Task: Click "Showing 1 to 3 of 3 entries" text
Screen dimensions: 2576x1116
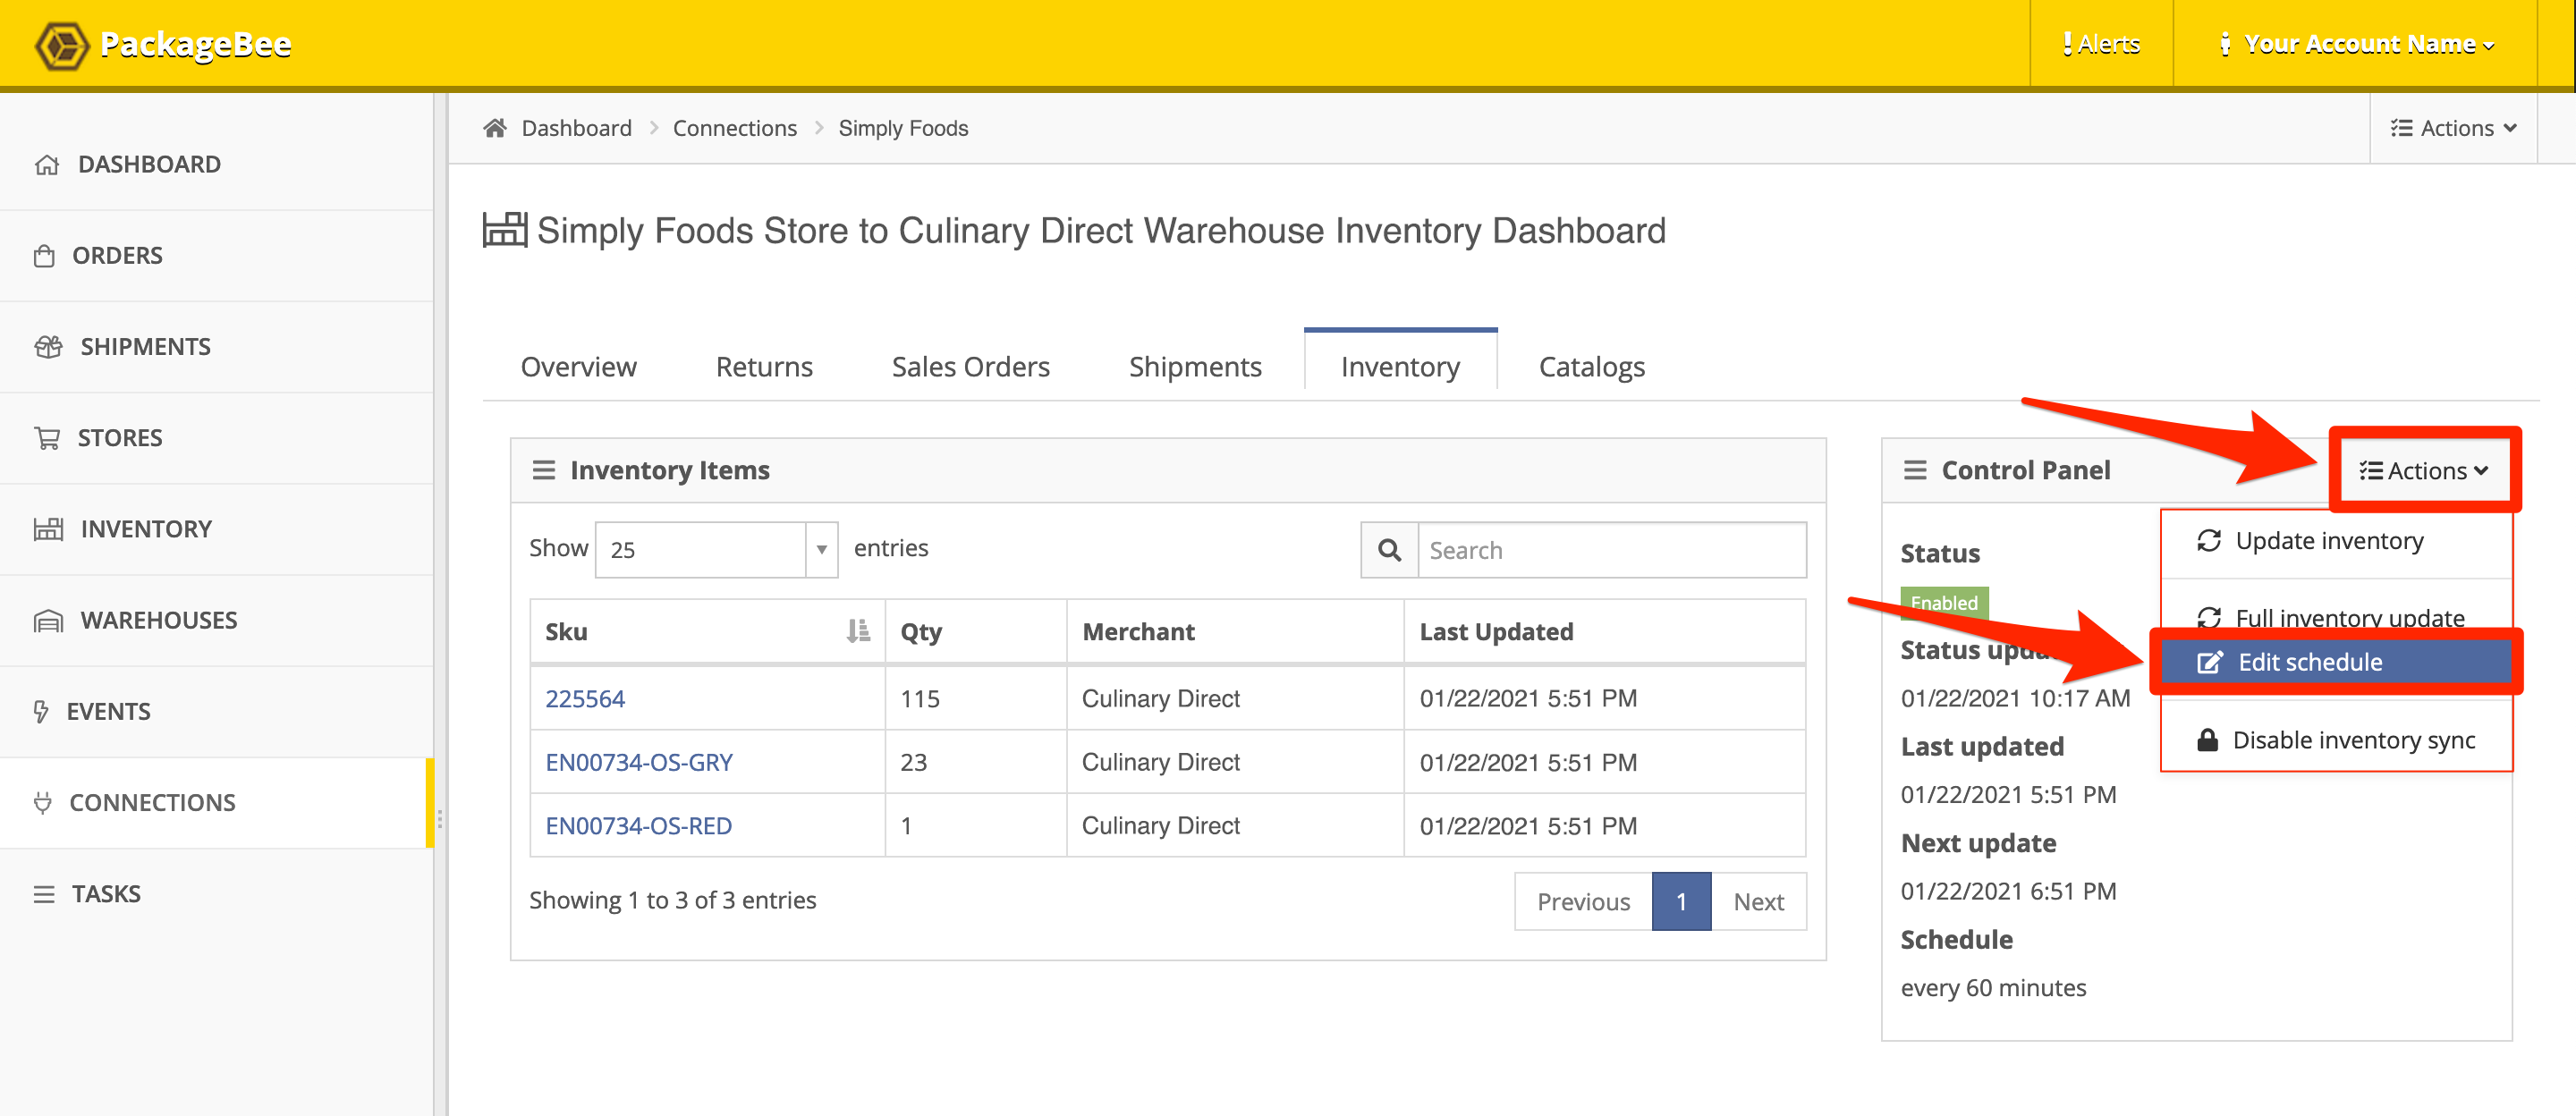Action: 673,901
